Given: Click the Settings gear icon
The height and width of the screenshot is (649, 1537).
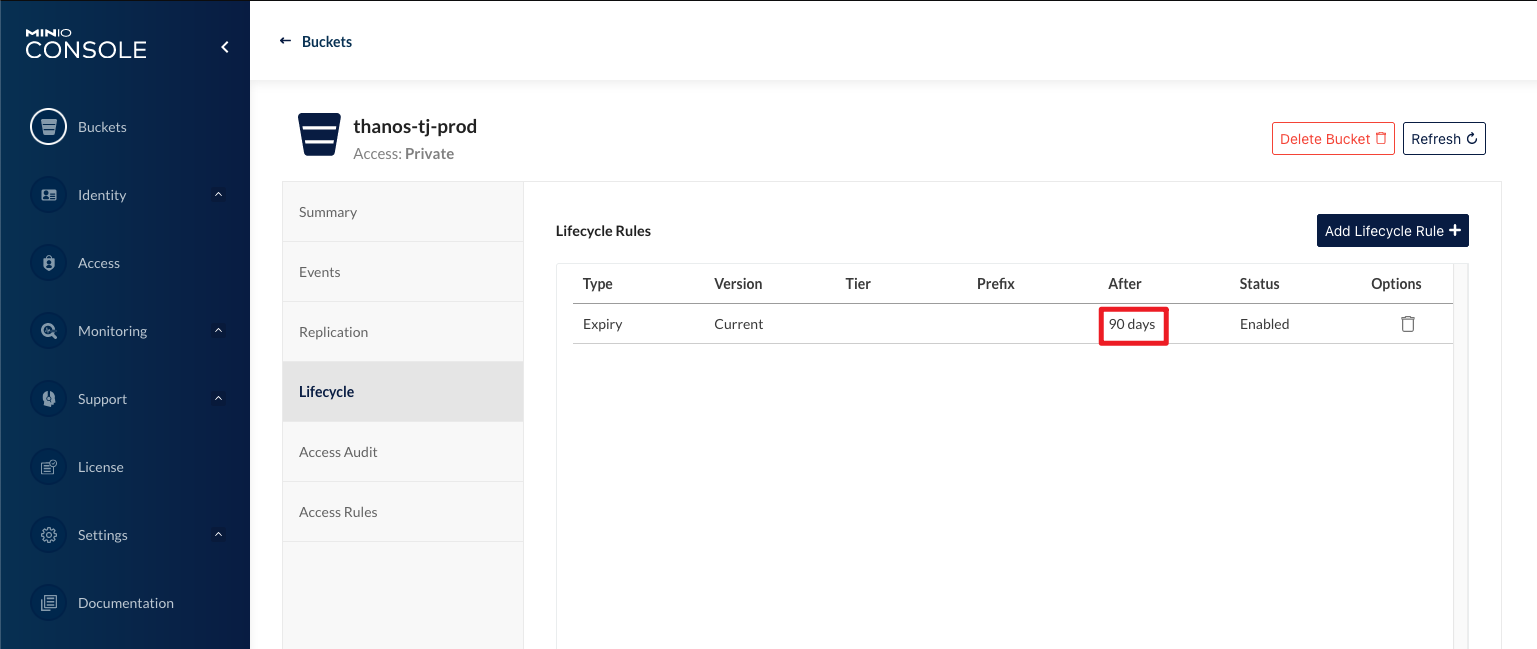Looking at the screenshot, I should [48, 535].
